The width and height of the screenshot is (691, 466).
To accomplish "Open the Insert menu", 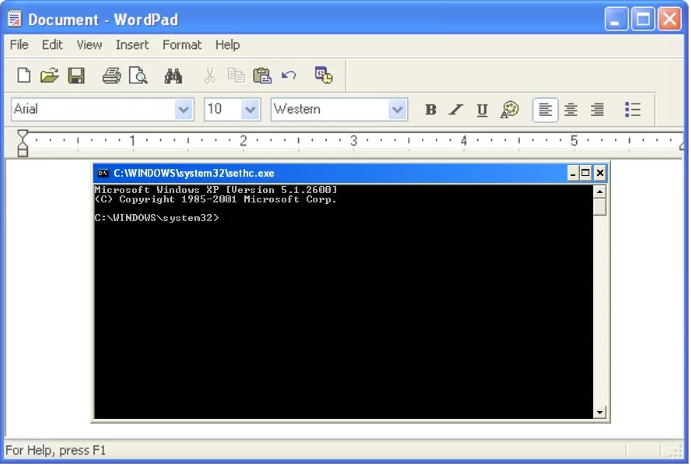I will (x=132, y=45).
